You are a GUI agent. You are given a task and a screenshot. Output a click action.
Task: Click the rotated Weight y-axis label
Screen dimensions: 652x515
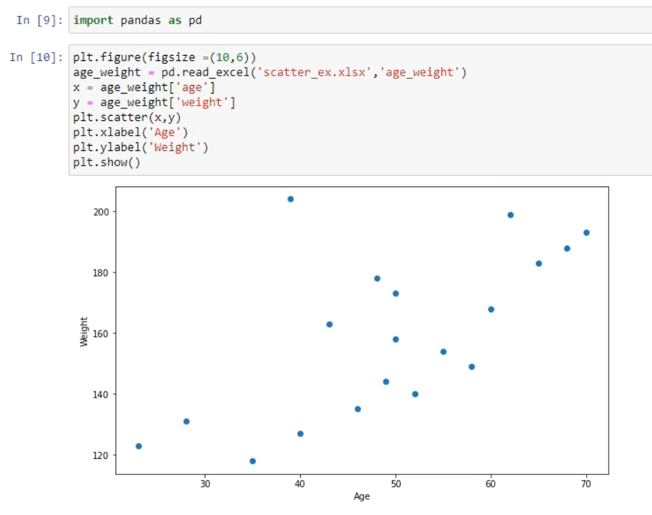84,333
